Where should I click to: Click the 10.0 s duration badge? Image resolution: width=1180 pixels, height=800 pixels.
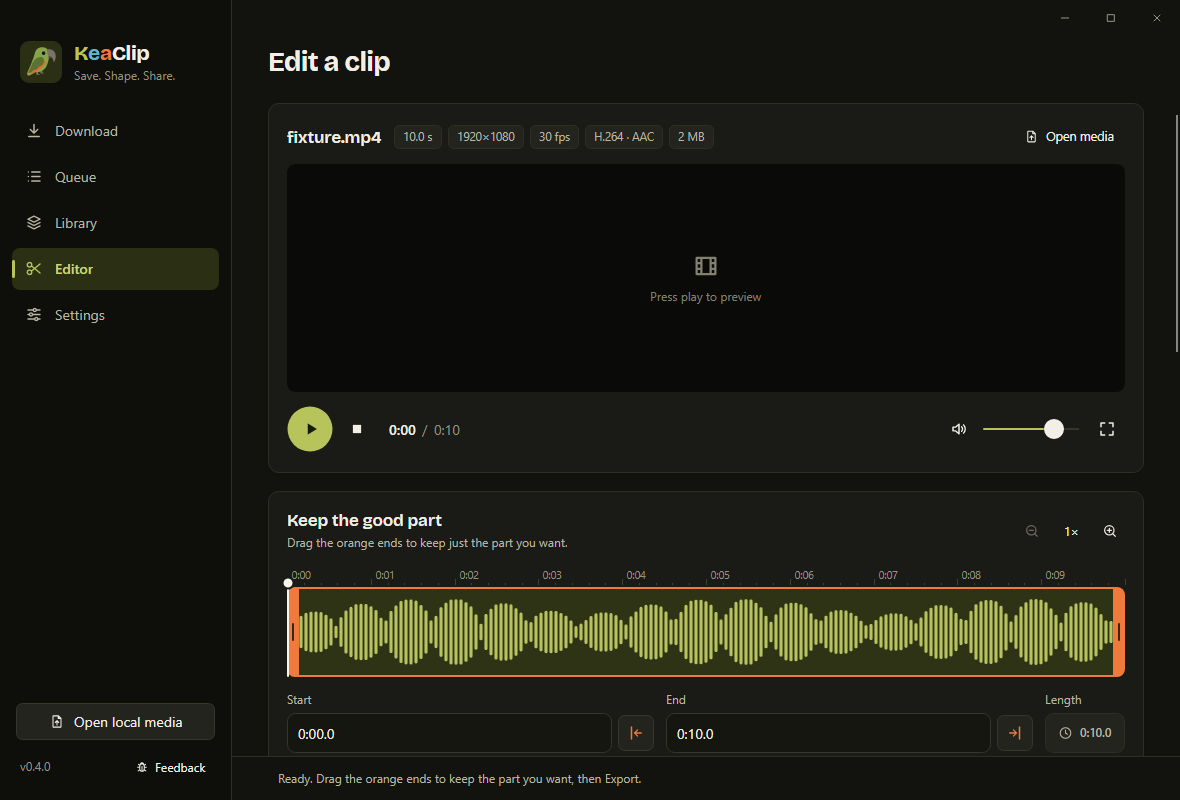click(418, 137)
